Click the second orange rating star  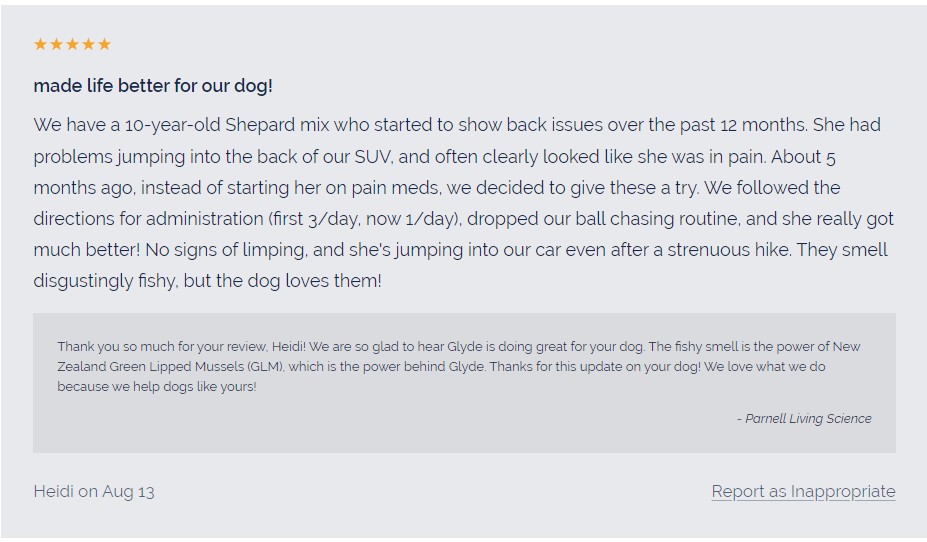(x=56, y=44)
